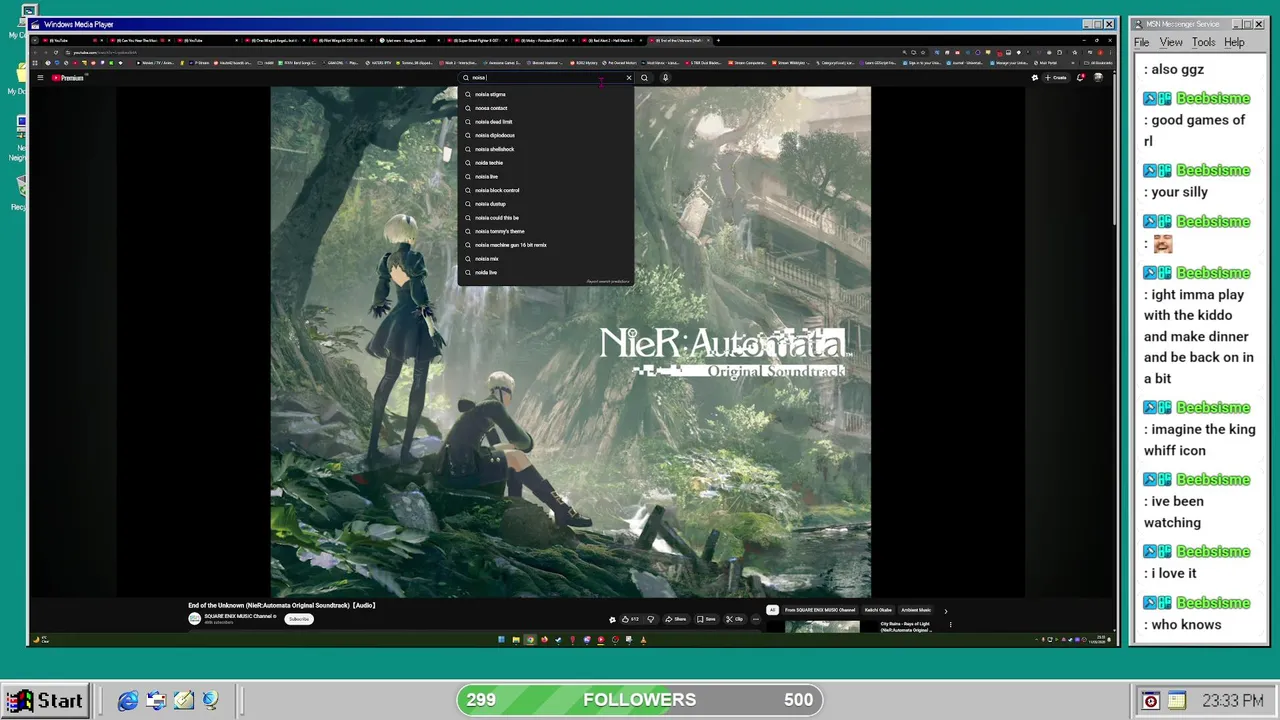Viewport: 1280px width, 720px height.
Task: Clip the video with scissors button
Action: pyautogui.click(x=734, y=619)
